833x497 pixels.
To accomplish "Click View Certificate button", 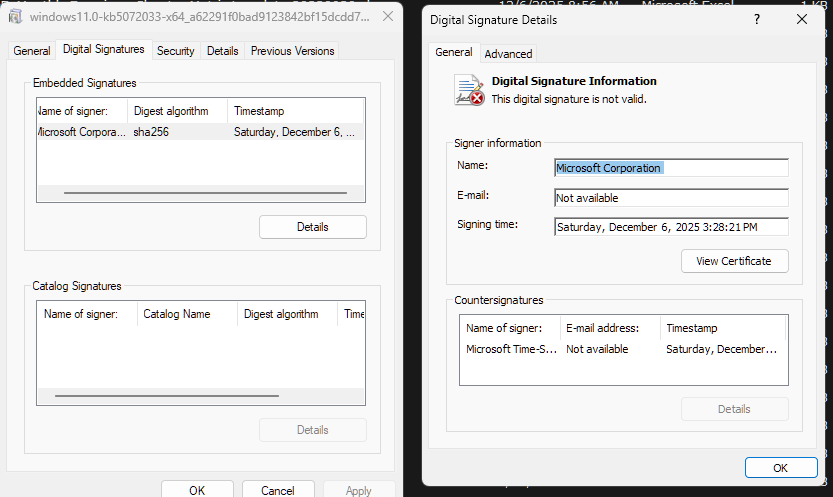I will 734,261.
